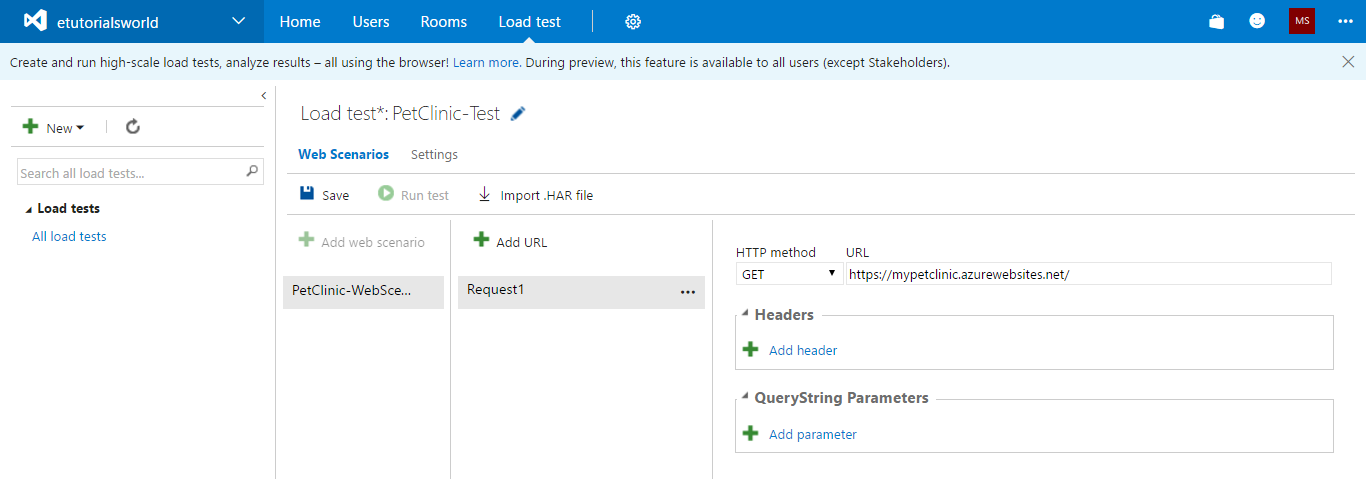Image resolution: width=1366 pixels, height=479 pixels.
Task: Switch to the Settings tab
Action: pos(434,155)
